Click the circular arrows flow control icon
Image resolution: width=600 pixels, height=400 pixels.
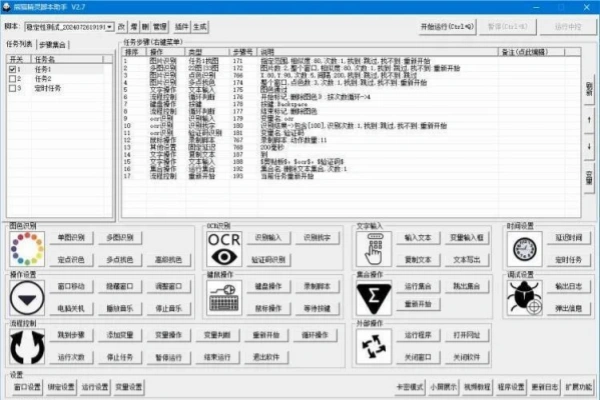(x=27, y=346)
